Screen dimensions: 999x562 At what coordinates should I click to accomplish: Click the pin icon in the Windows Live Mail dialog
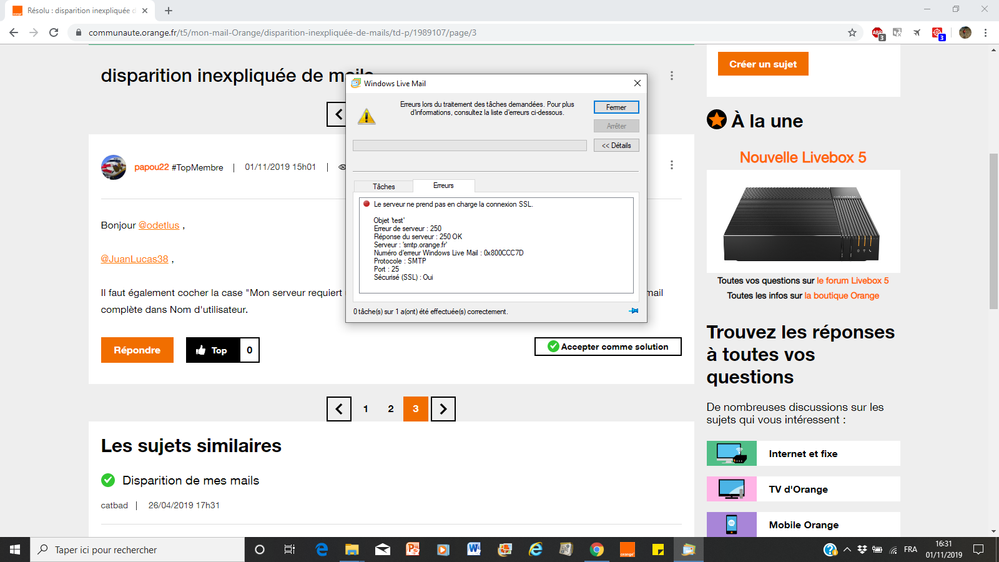coord(633,311)
